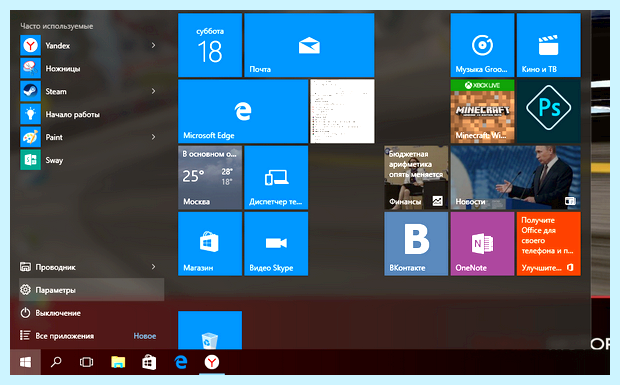Open Диспетчер телефонов tile
Viewport: 620px width, 385px height.
[x=276, y=177]
